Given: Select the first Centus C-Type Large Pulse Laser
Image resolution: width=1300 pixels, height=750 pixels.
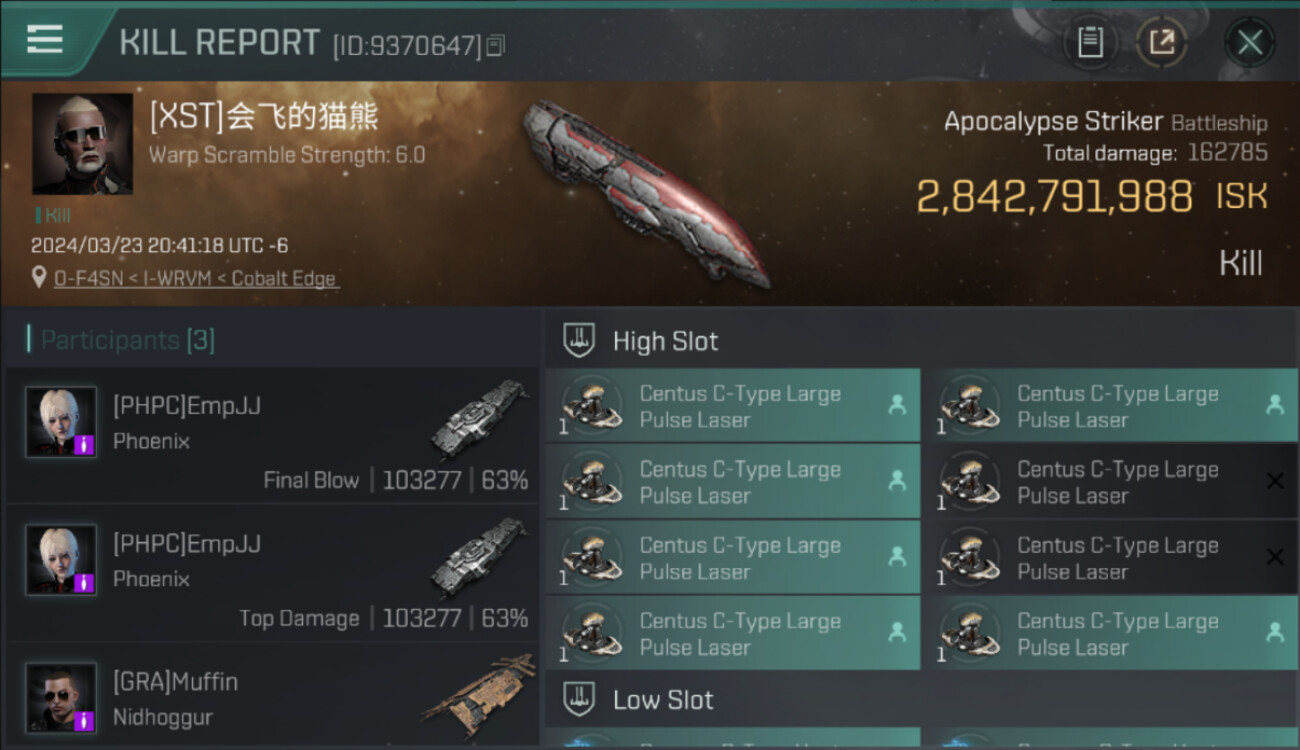Looking at the screenshot, I should pyautogui.click(x=733, y=405).
